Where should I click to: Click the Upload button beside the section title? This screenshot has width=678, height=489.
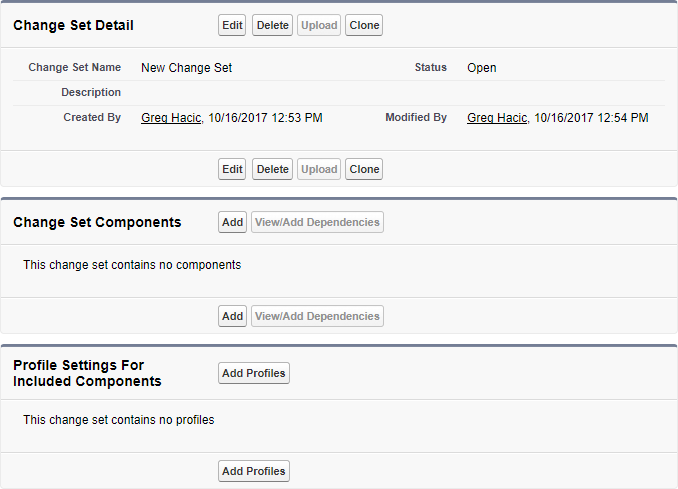point(319,25)
